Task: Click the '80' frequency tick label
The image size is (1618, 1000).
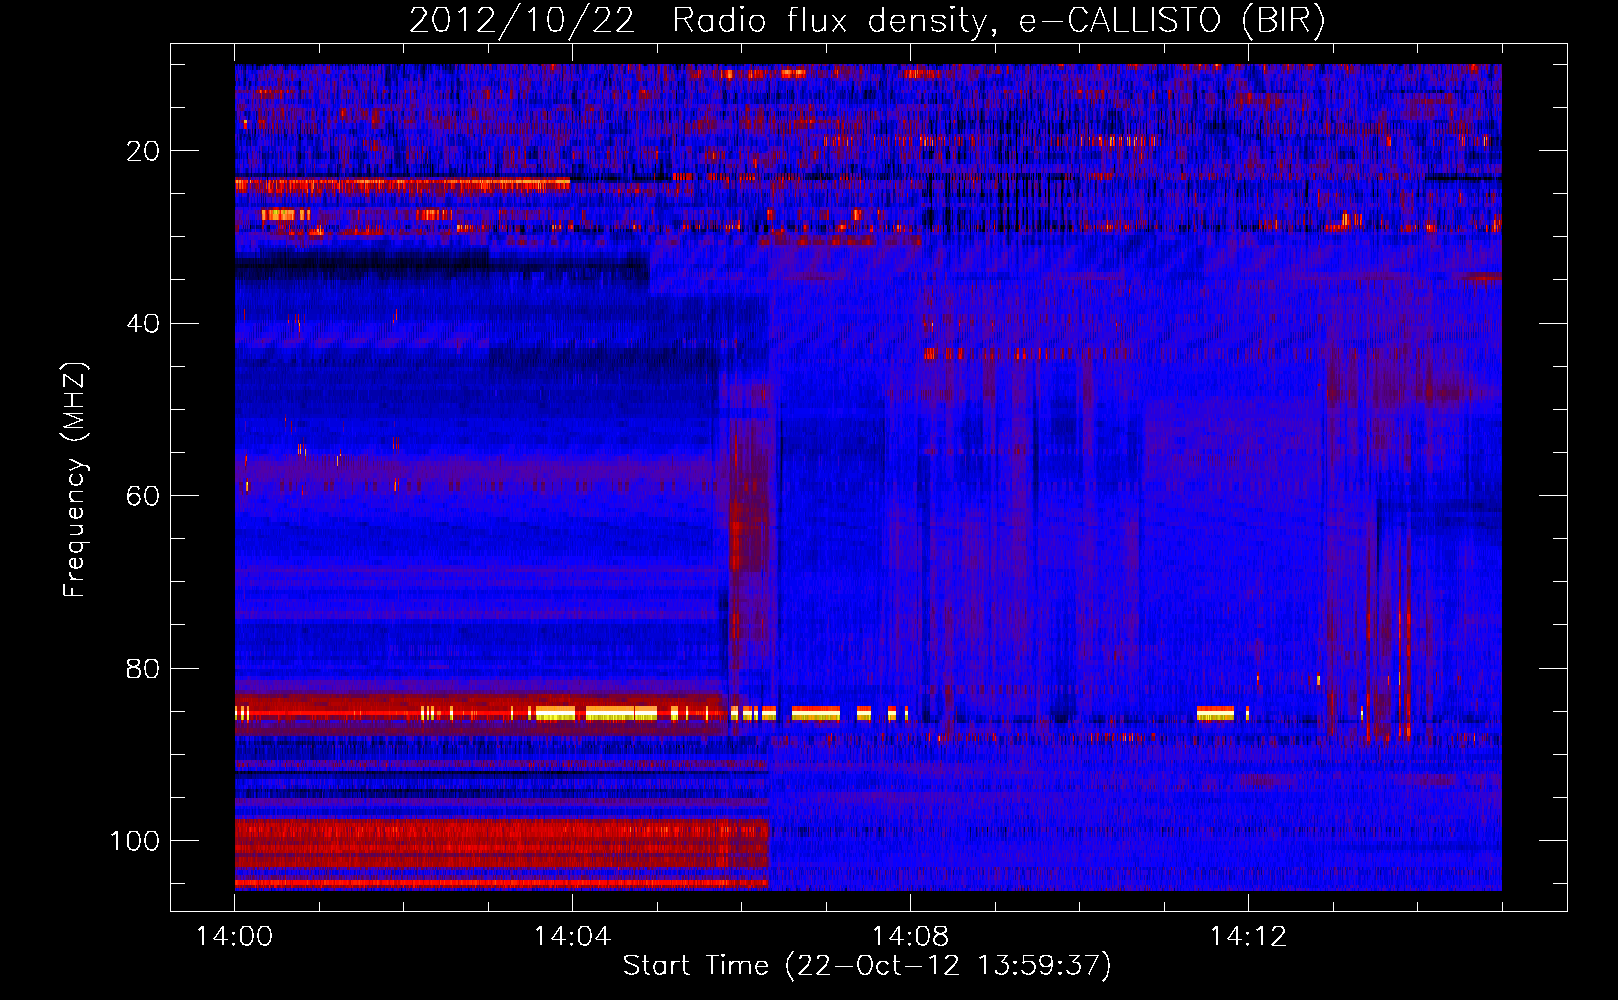Action: tap(142, 669)
